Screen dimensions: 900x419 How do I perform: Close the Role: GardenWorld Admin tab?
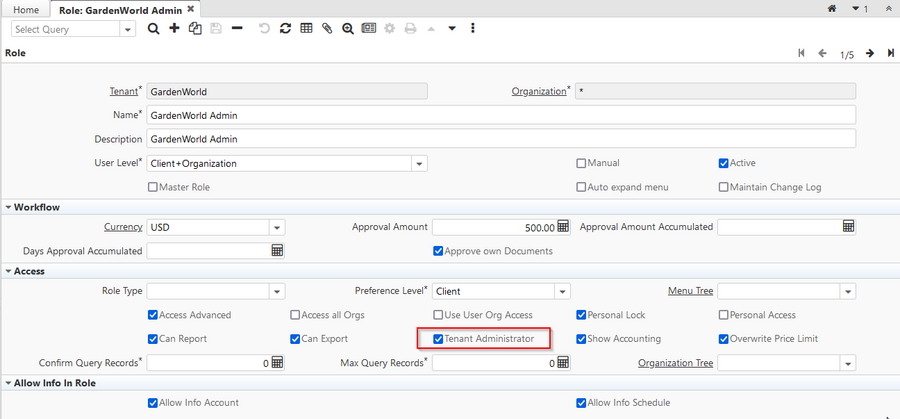pos(191,8)
